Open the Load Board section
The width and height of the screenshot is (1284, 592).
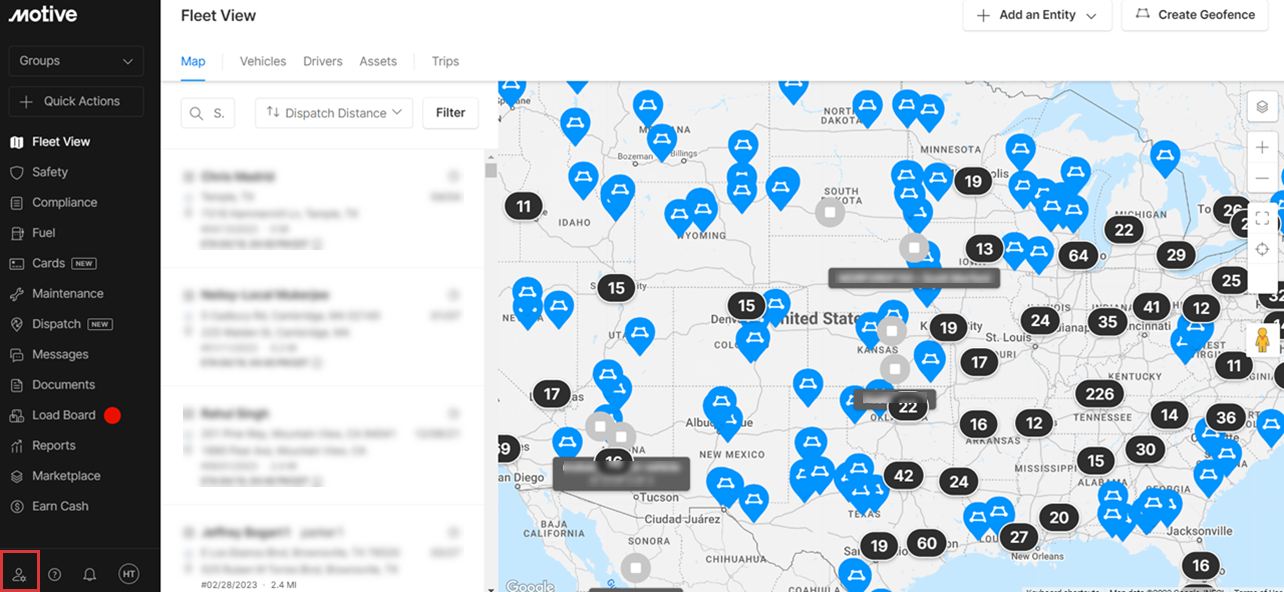tap(64, 415)
